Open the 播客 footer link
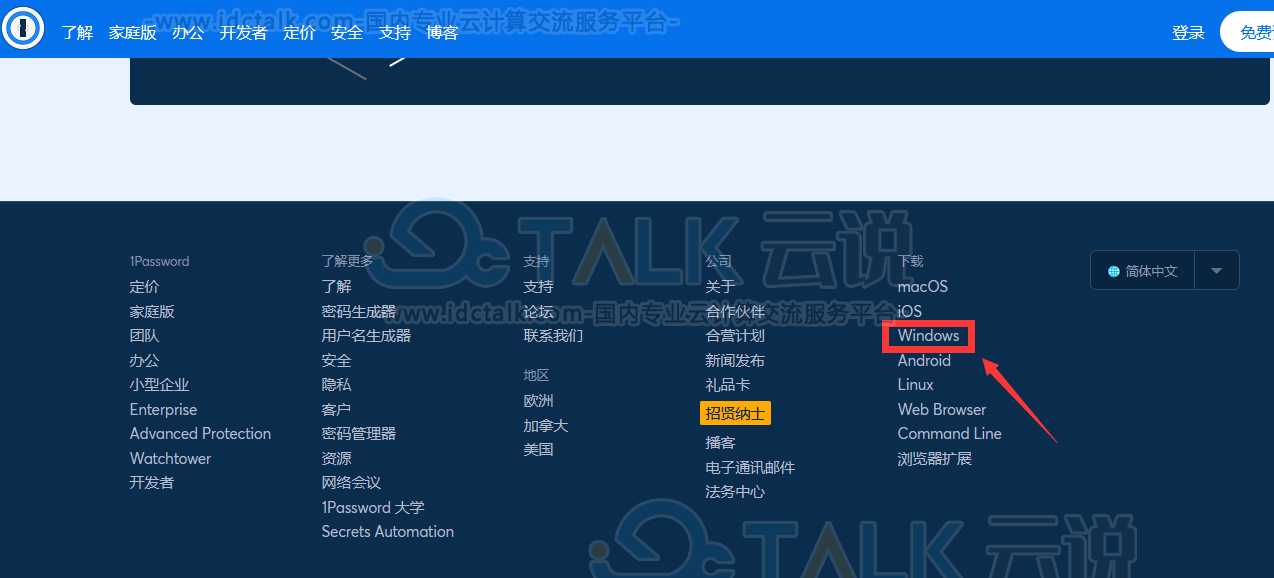The image size is (1274, 578). click(720, 443)
